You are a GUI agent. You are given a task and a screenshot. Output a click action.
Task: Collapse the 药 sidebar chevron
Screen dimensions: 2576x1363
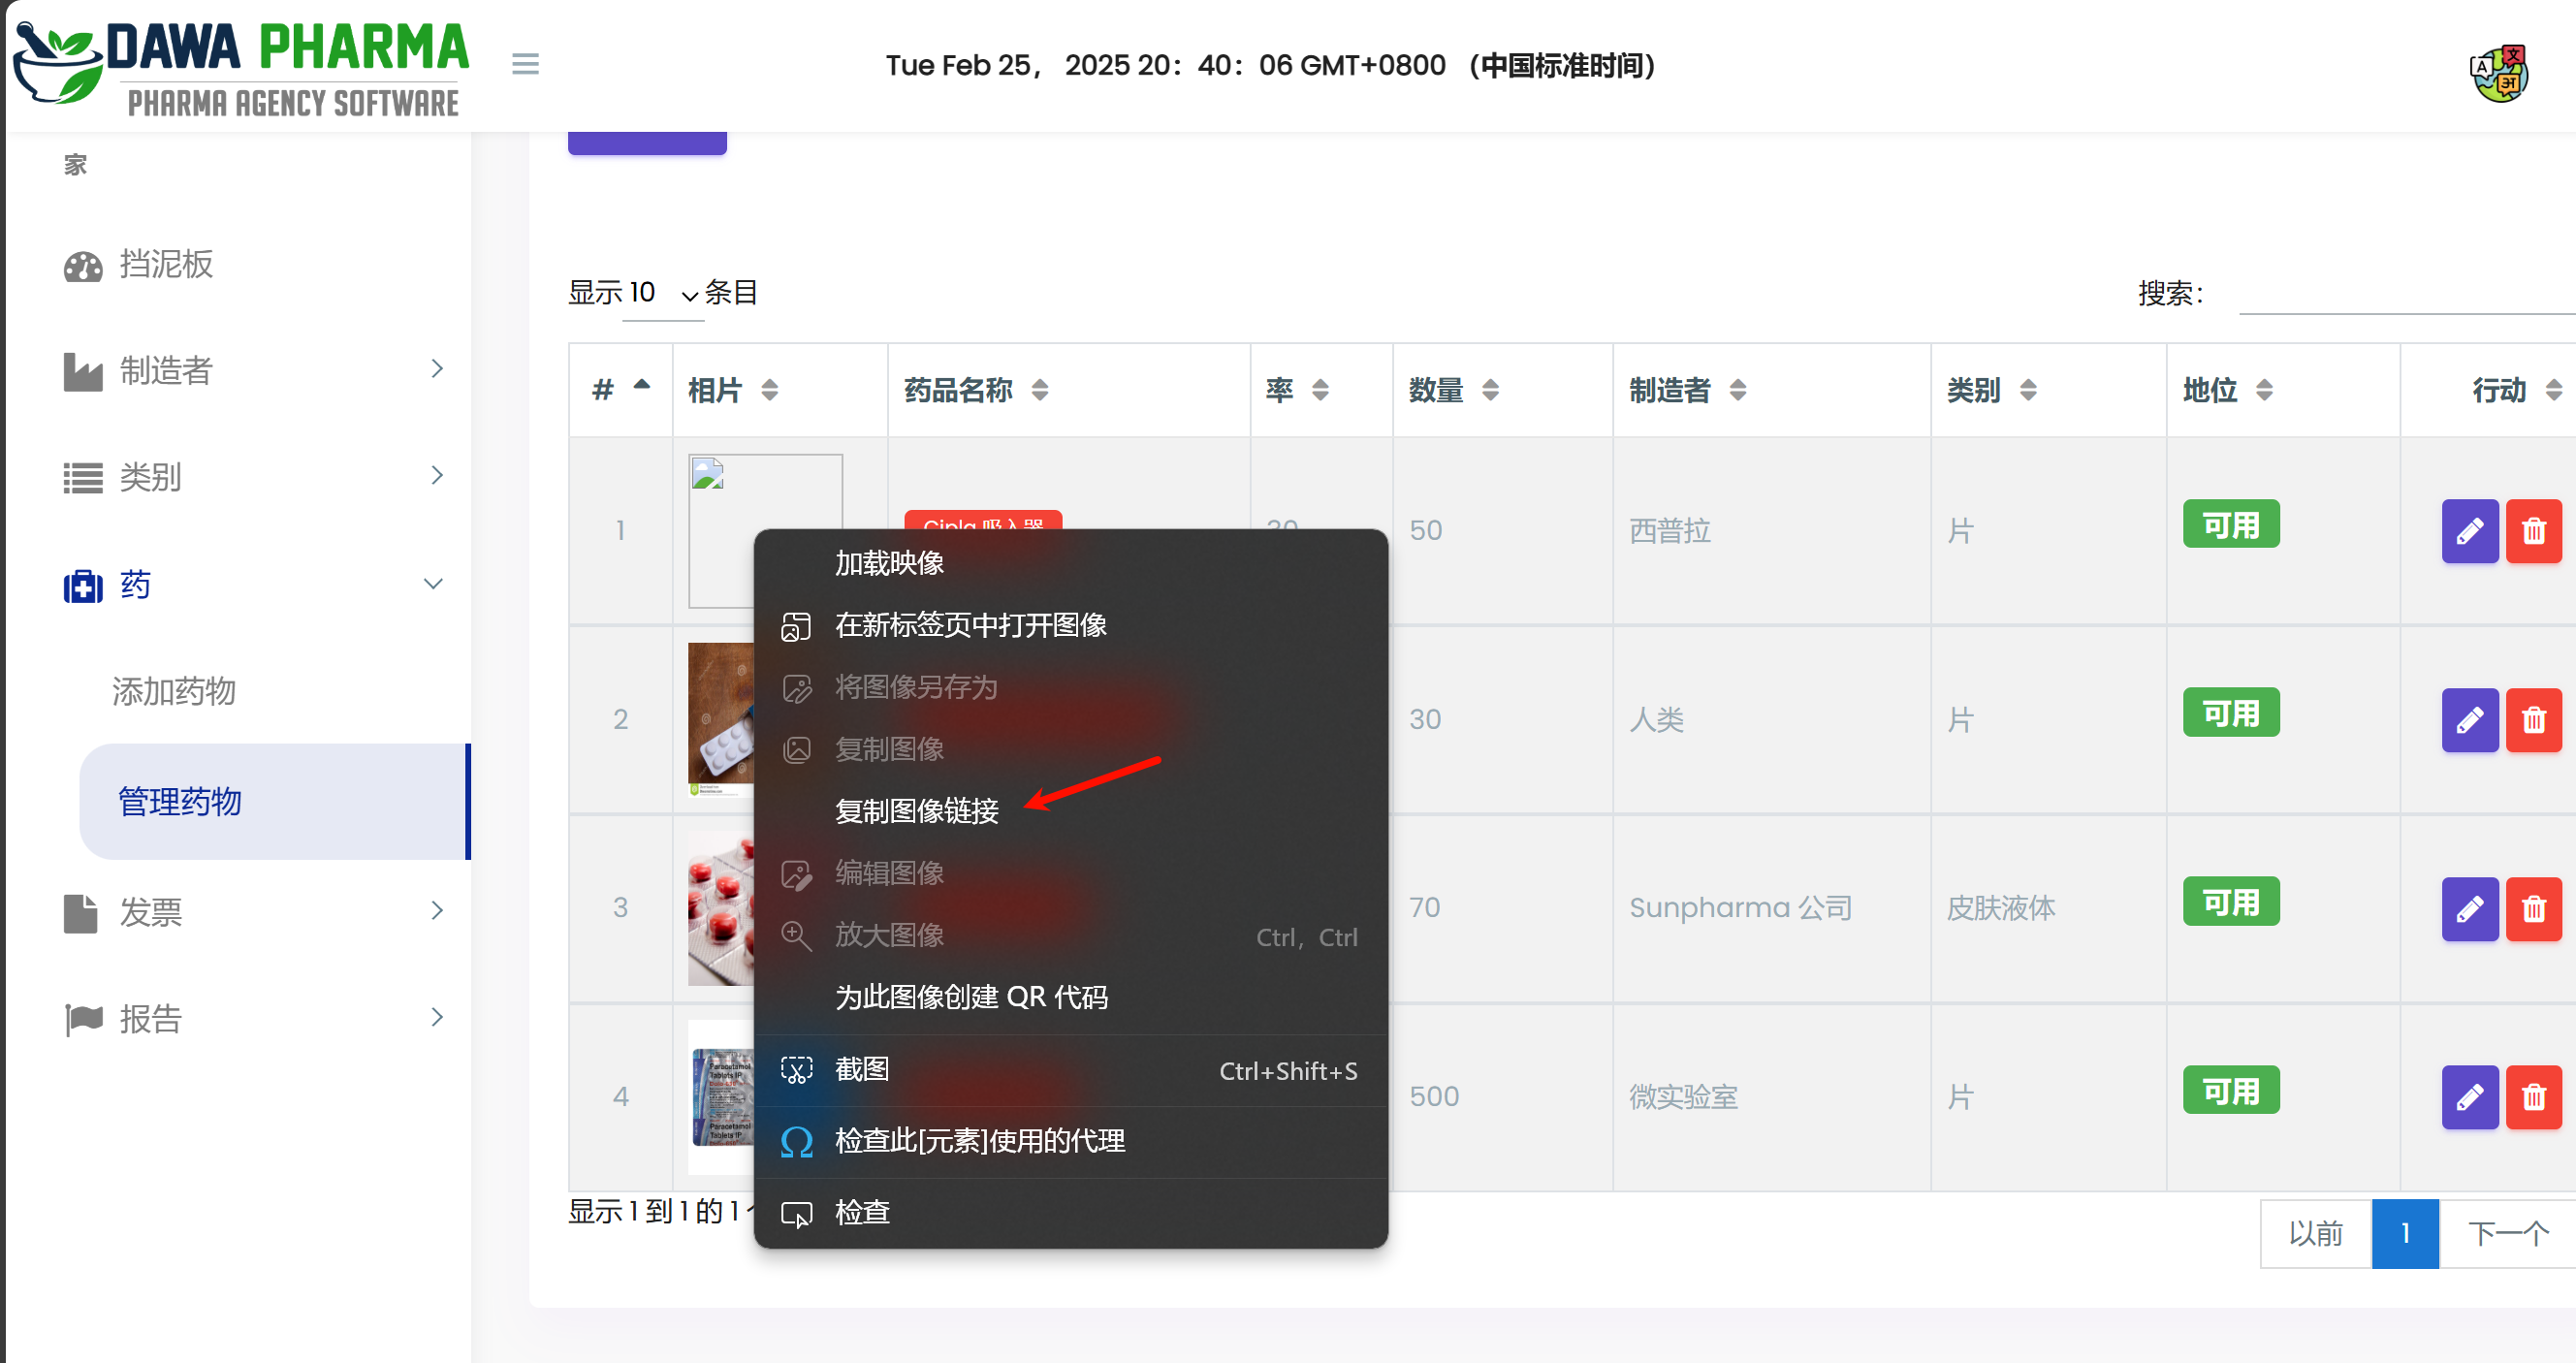[433, 584]
